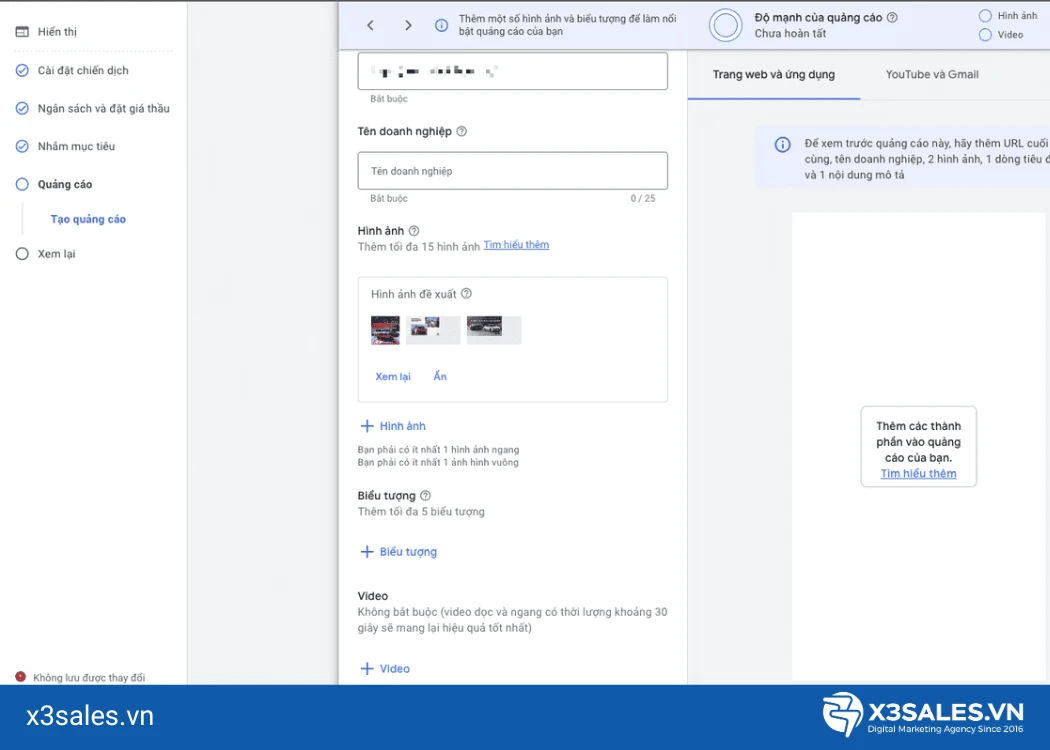The width and height of the screenshot is (1050, 750).
Task: Click info icon in preview notice
Action: point(782,145)
